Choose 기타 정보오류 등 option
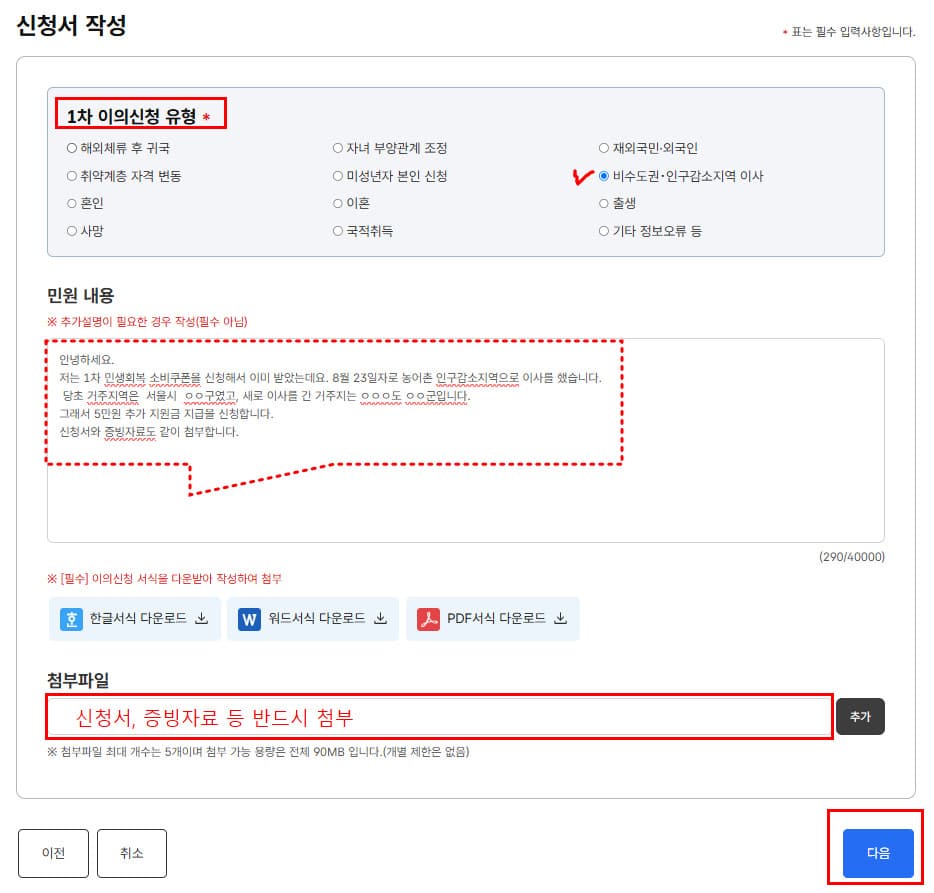The image size is (934, 893). point(604,231)
